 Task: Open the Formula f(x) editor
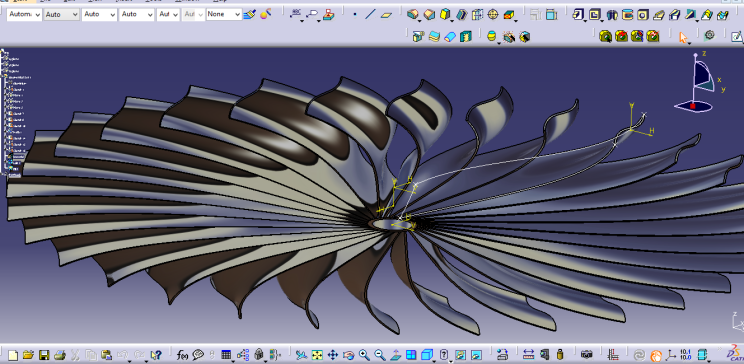coord(182,355)
